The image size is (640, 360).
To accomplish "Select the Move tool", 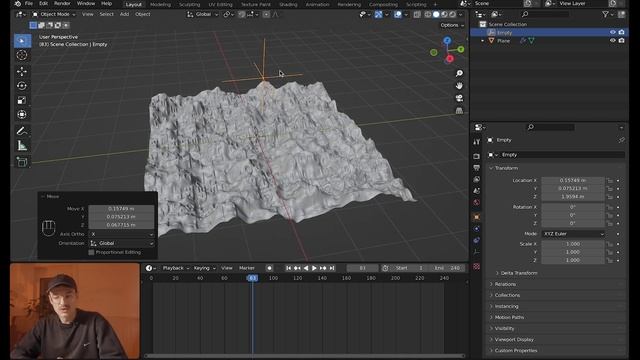I will click(x=22, y=71).
